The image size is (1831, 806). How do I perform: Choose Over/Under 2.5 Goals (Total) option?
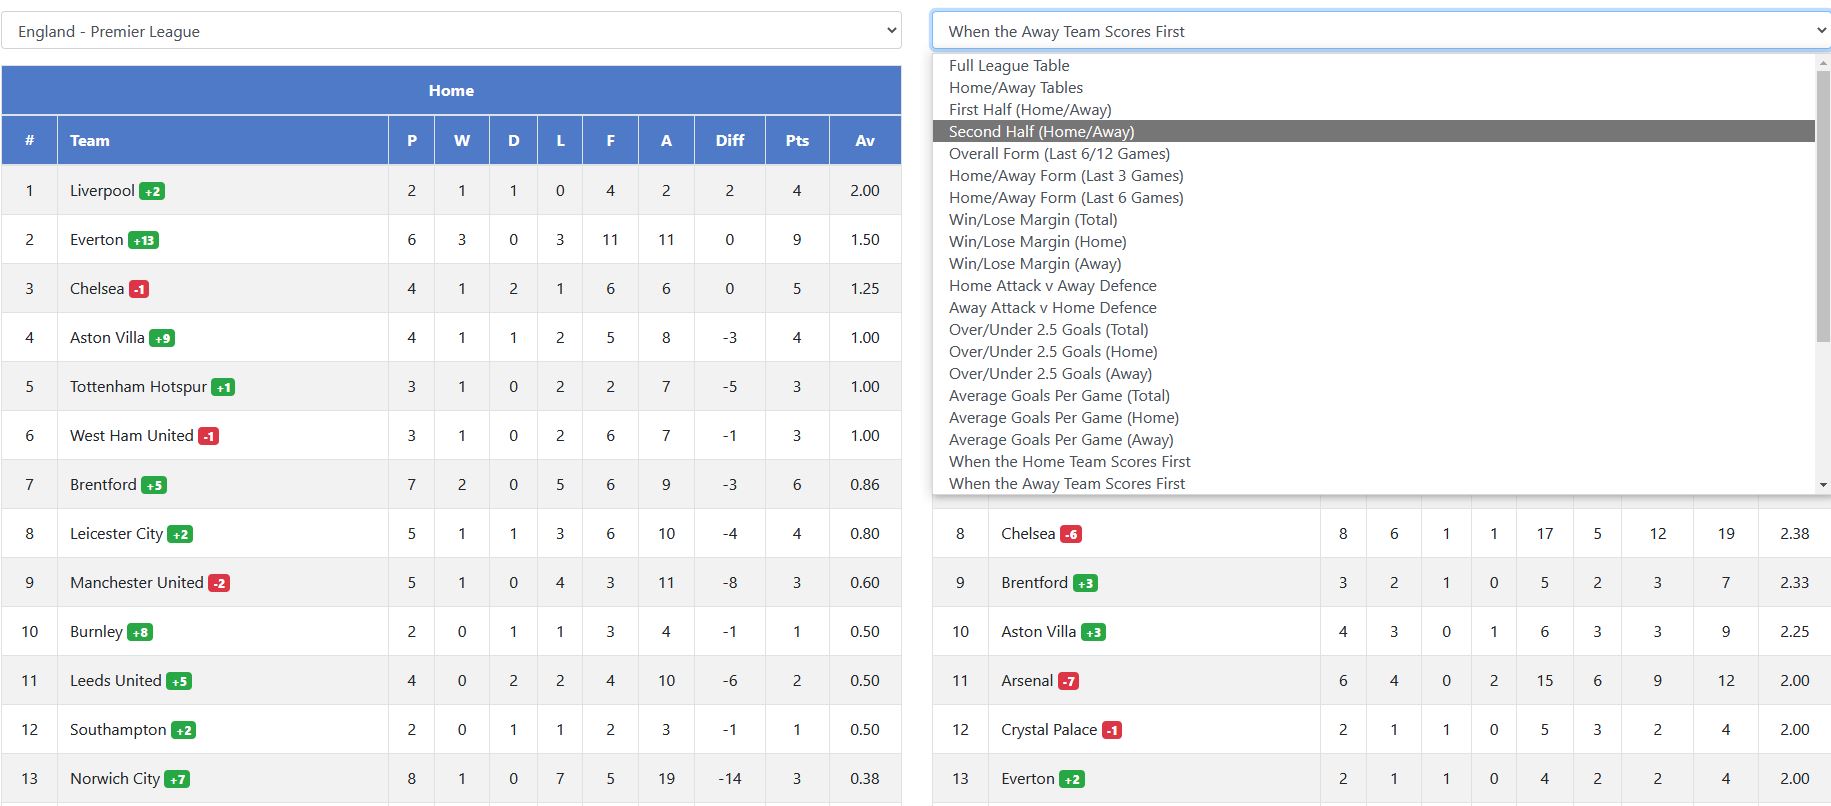coord(1051,329)
